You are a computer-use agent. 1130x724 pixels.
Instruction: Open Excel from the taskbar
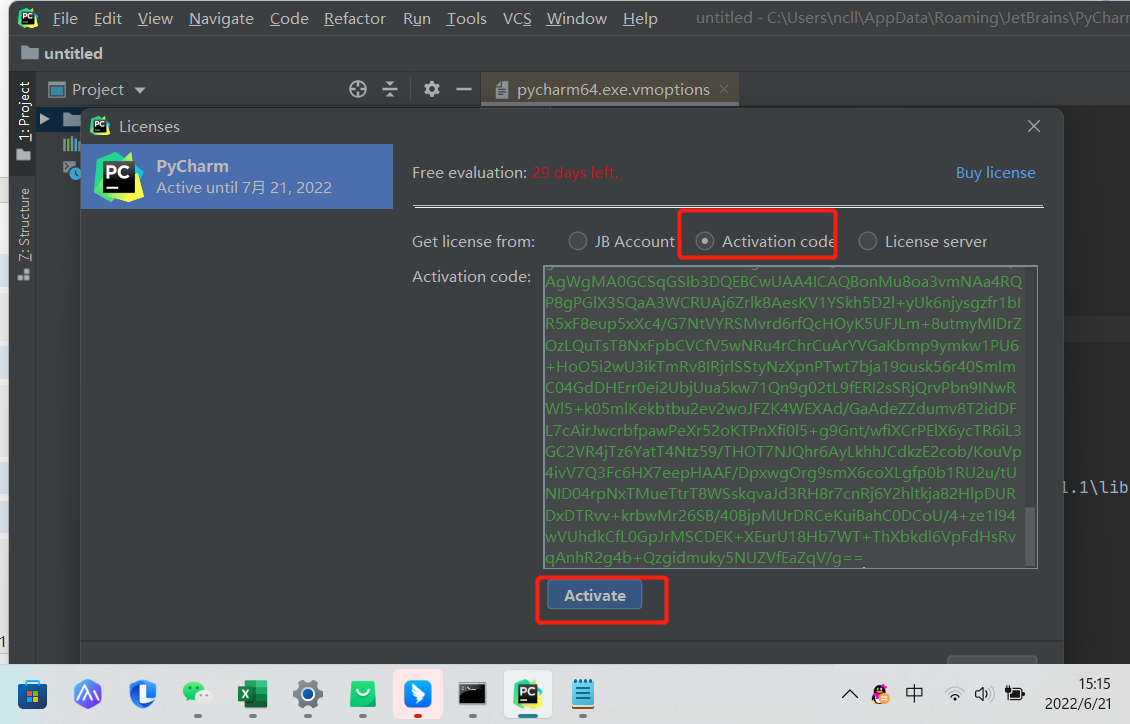tap(252, 694)
